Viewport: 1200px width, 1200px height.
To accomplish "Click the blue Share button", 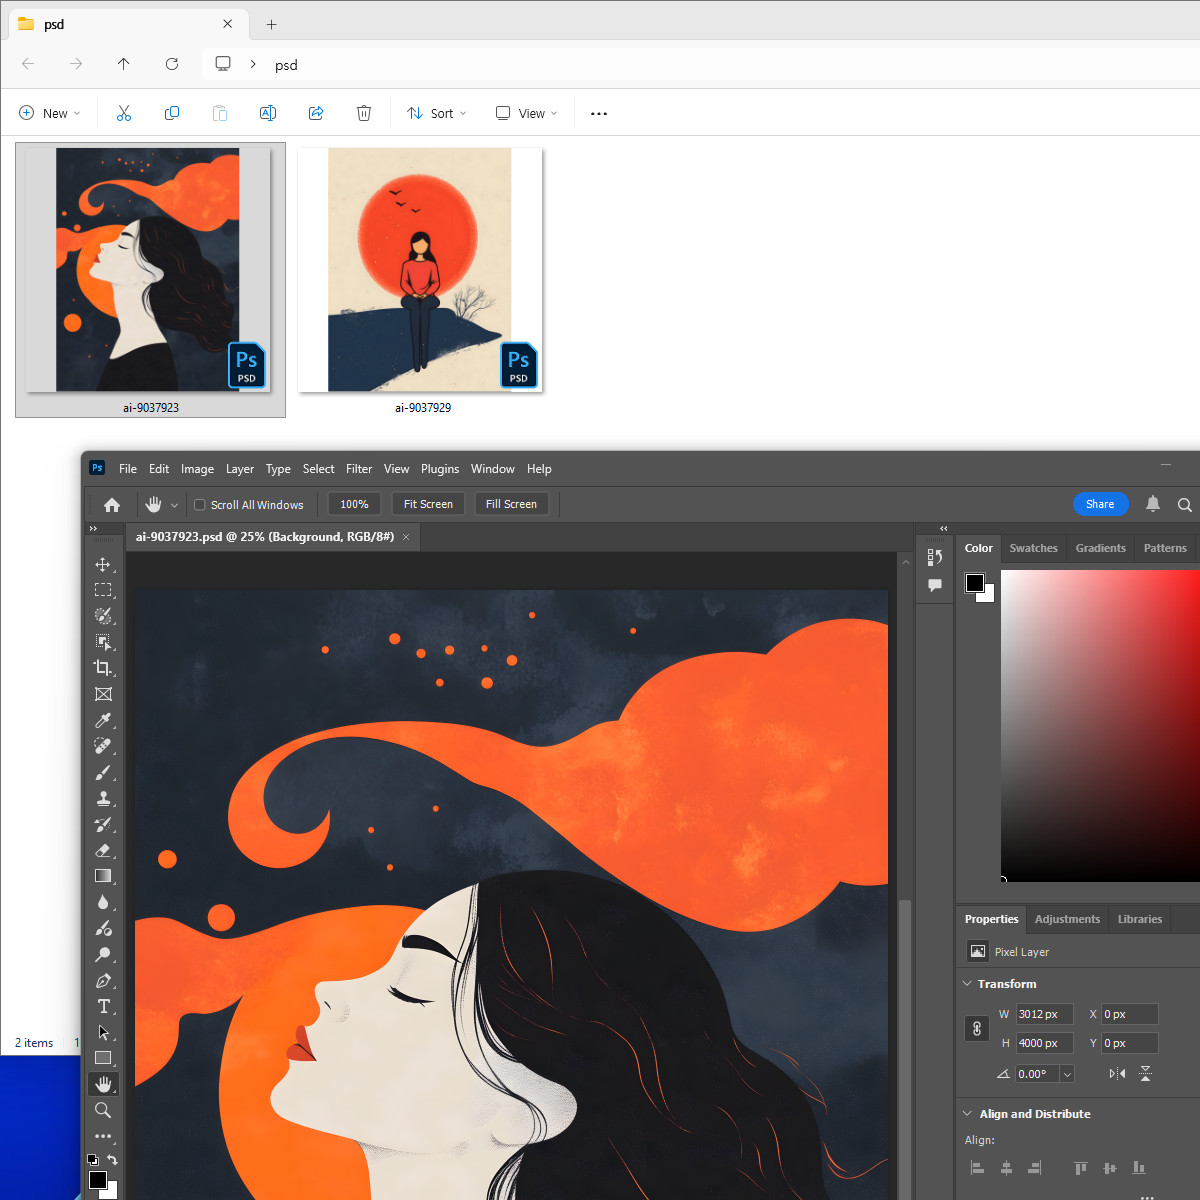I will (1100, 504).
